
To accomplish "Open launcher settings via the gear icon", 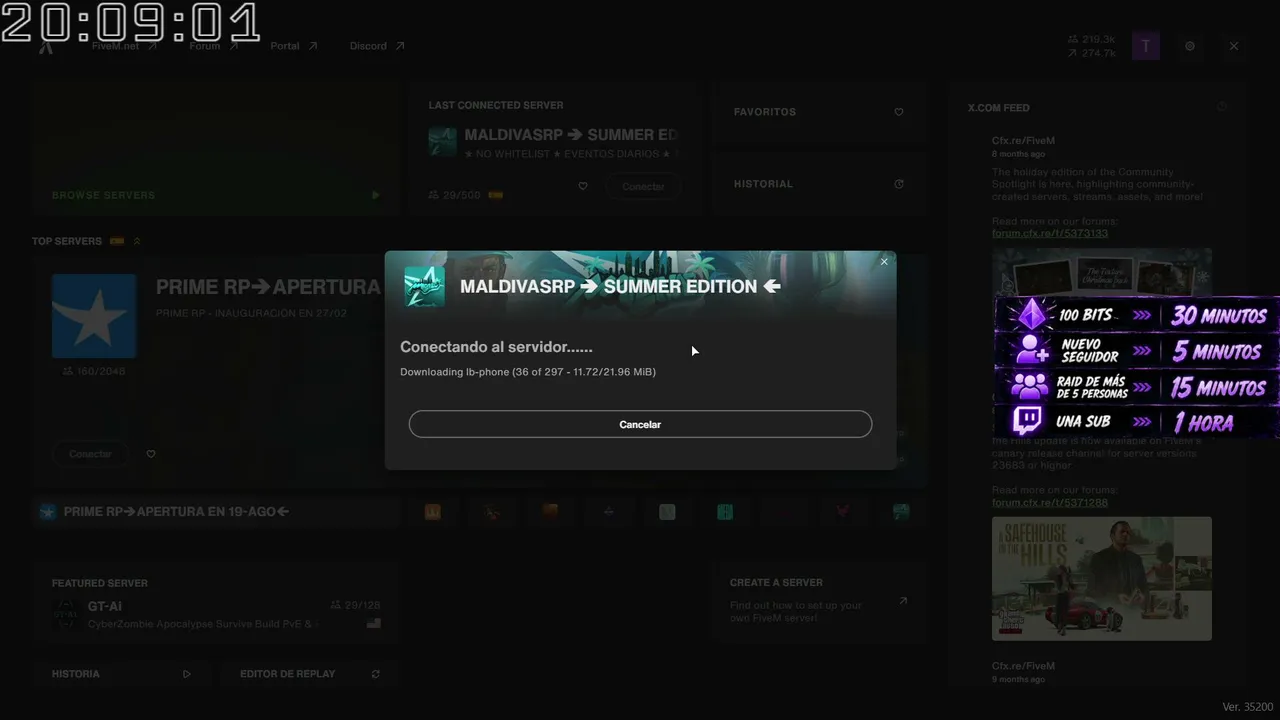I will [1190, 46].
